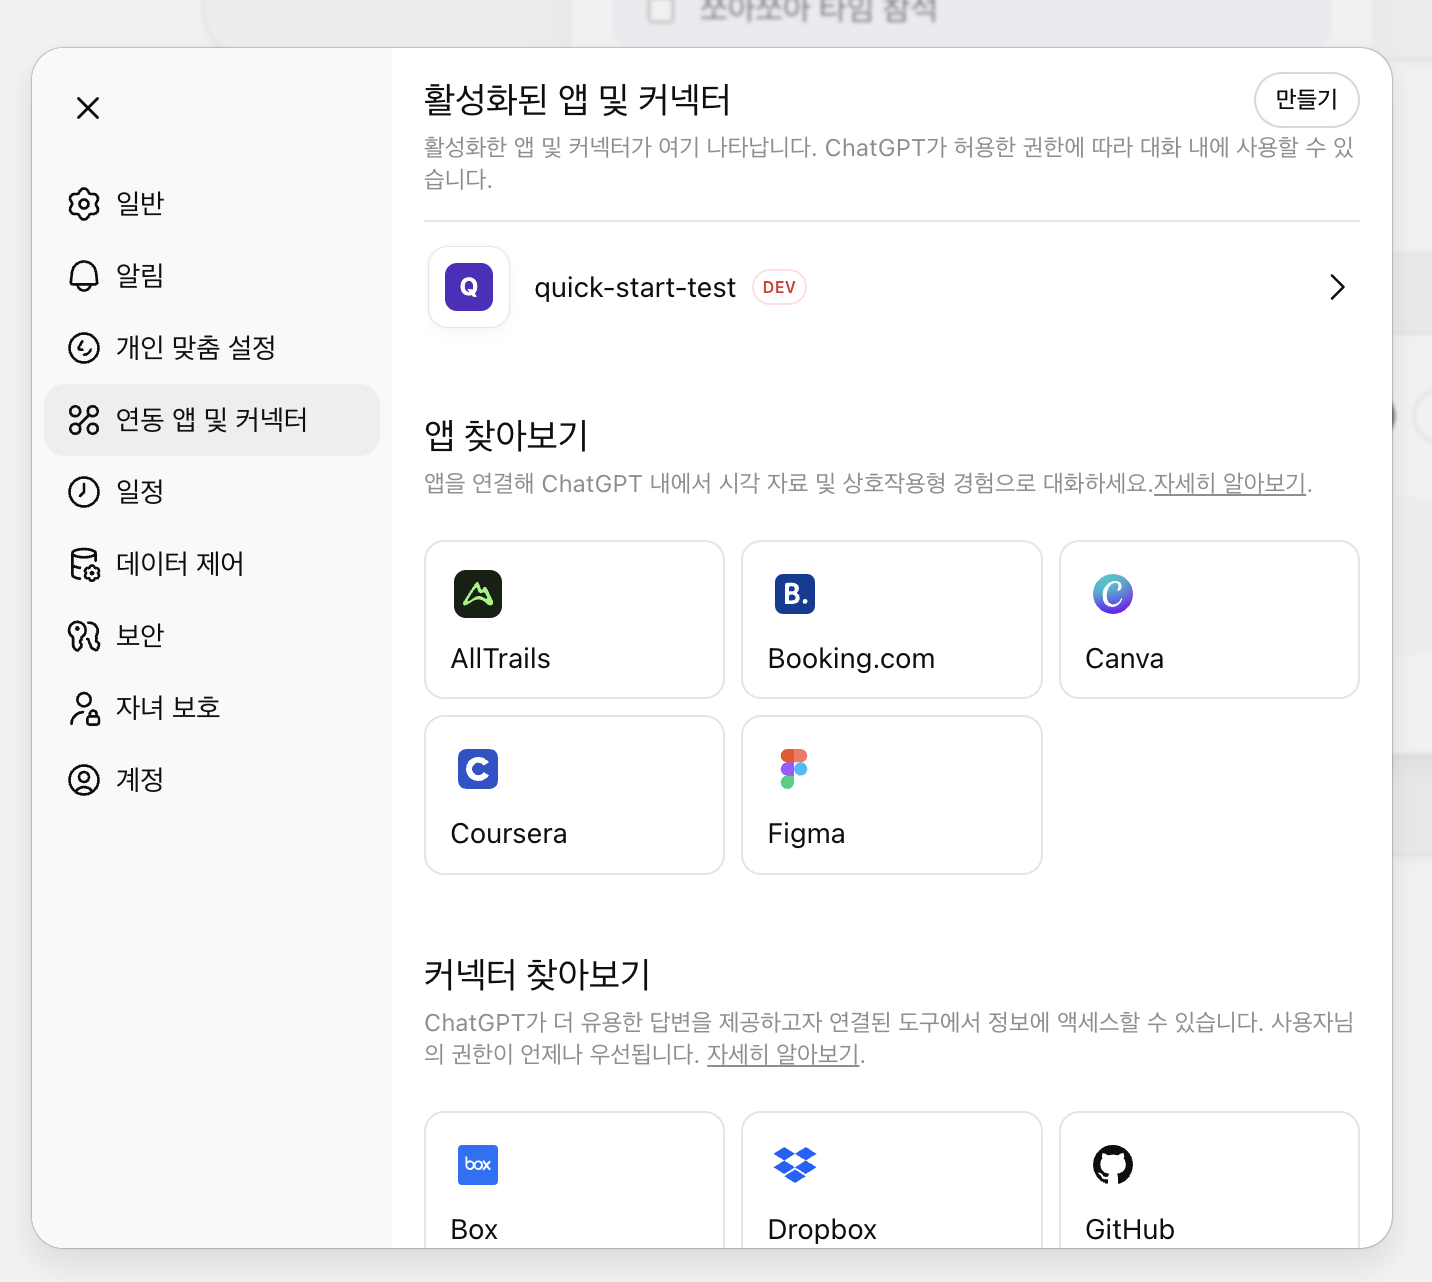Toggle the checkbox in the background window

point(661,11)
